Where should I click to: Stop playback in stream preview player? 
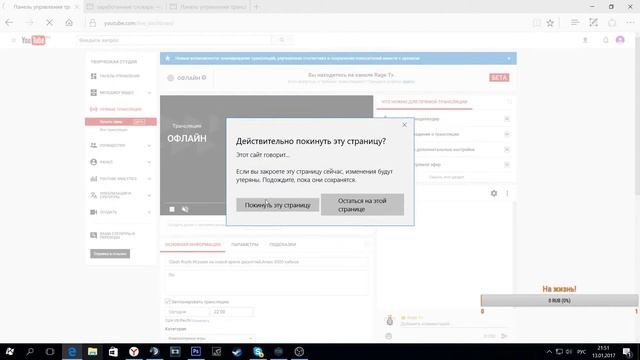(x=172, y=209)
